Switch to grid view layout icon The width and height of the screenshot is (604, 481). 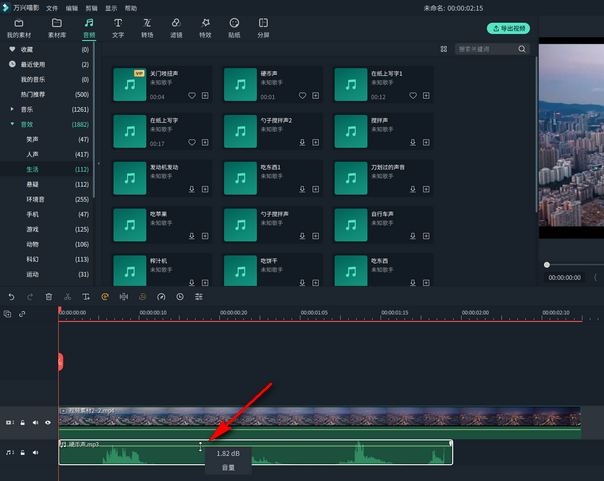click(444, 49)
